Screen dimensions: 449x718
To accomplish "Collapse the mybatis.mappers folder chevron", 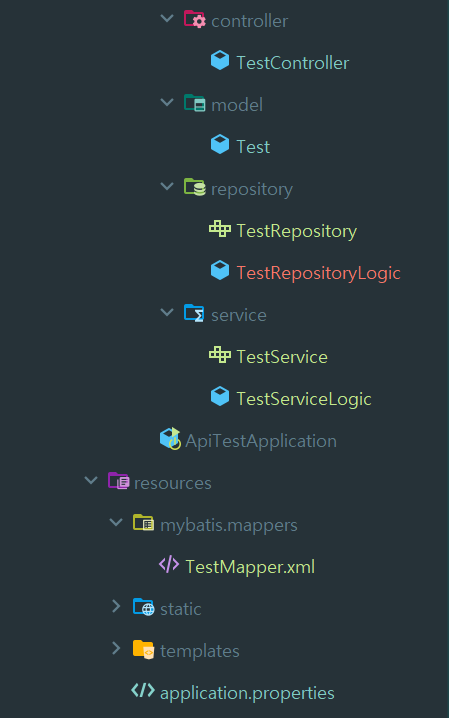I will [x=116, y=522].
